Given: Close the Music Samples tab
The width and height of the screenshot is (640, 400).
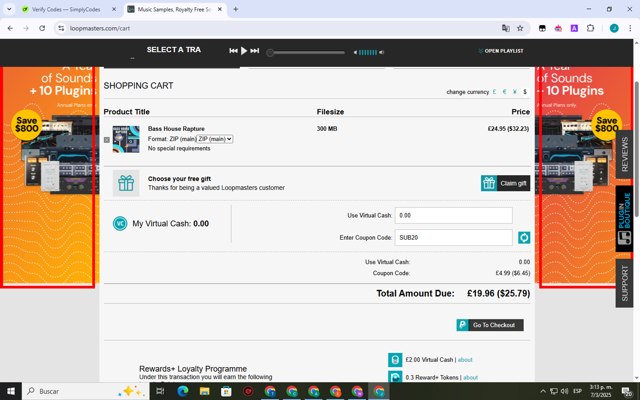Looking at the screenshot, I should pyautogui.click(x=220, y=9).
